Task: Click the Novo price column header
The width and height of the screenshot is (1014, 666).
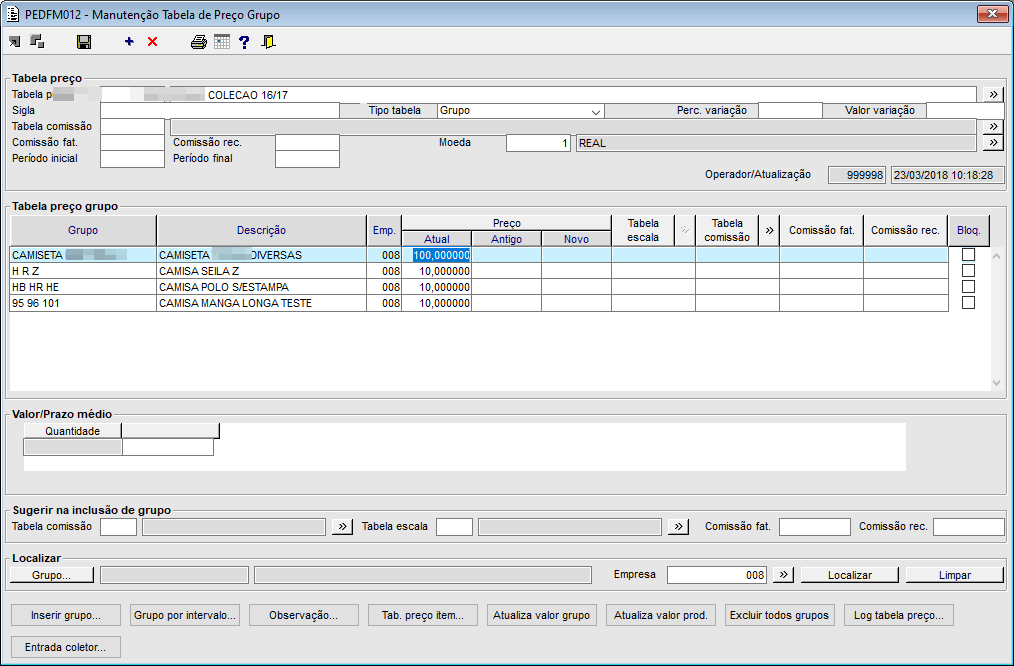Action: click(576, 239)
